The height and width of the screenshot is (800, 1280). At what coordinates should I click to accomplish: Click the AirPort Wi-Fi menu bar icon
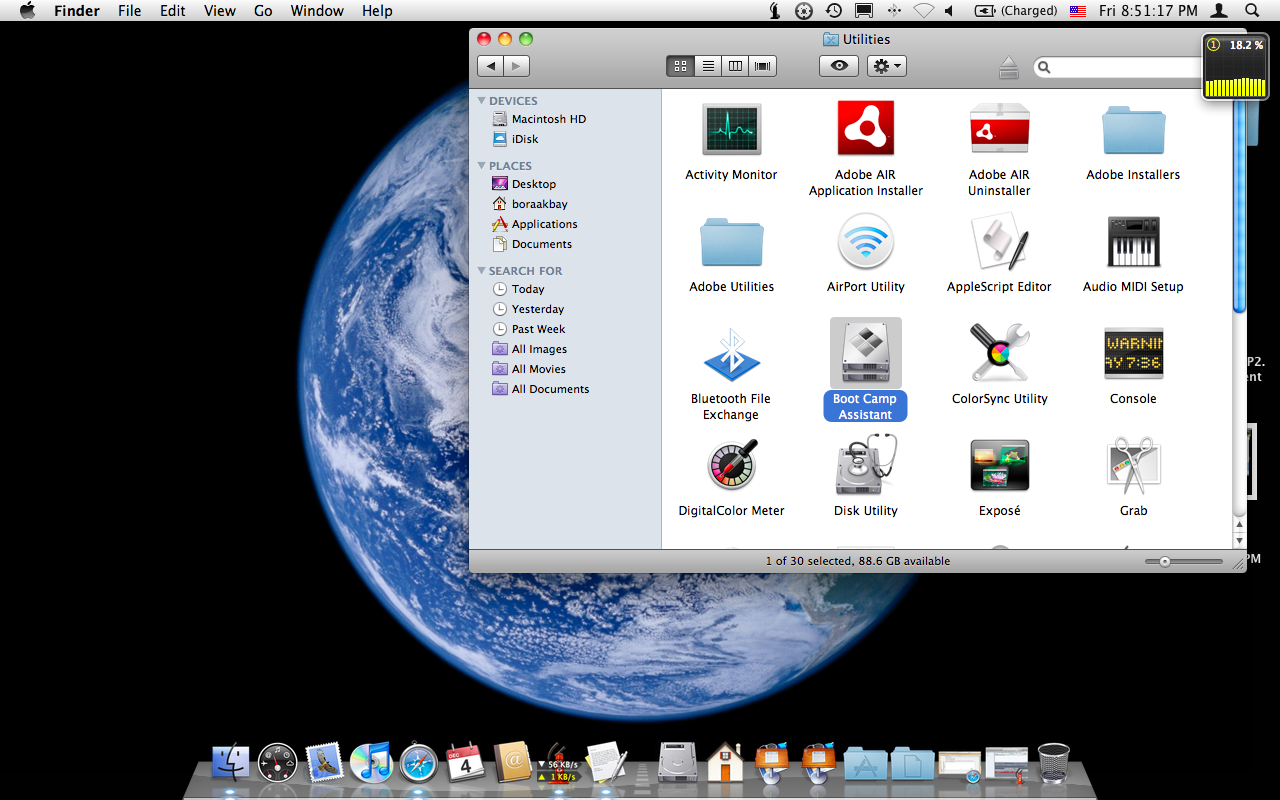923,10
